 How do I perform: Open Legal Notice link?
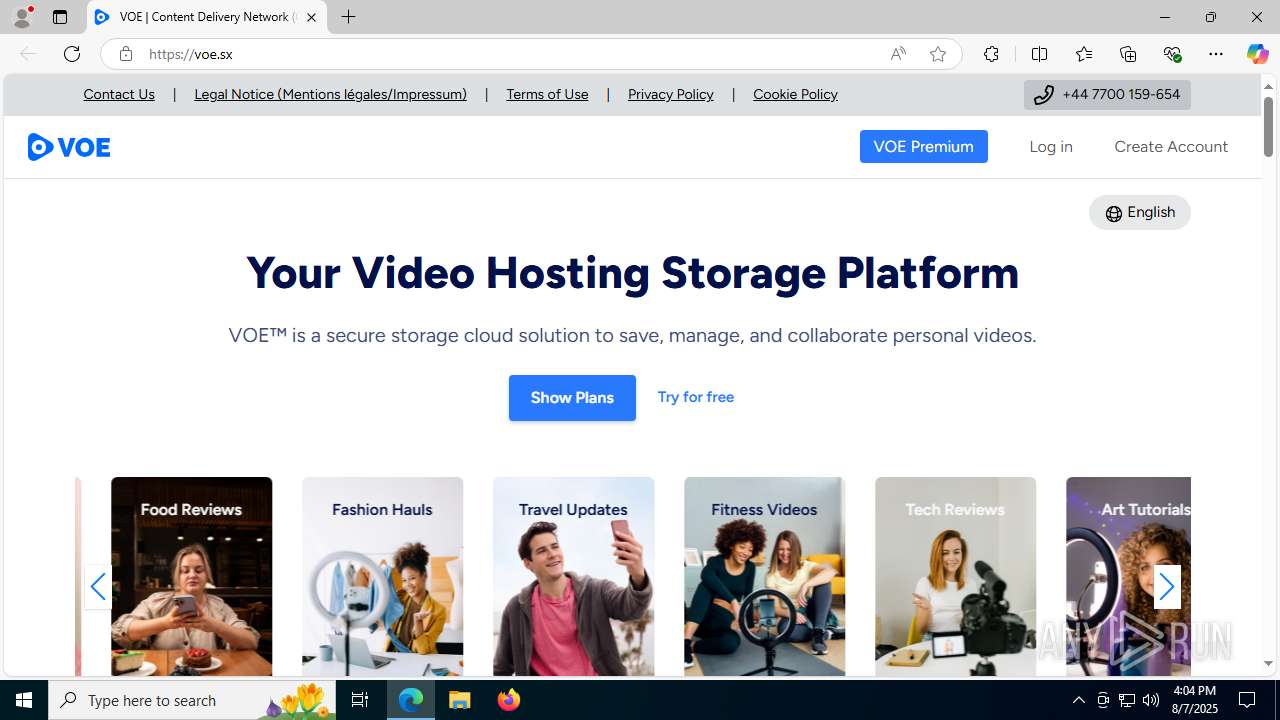click(331, 94)
